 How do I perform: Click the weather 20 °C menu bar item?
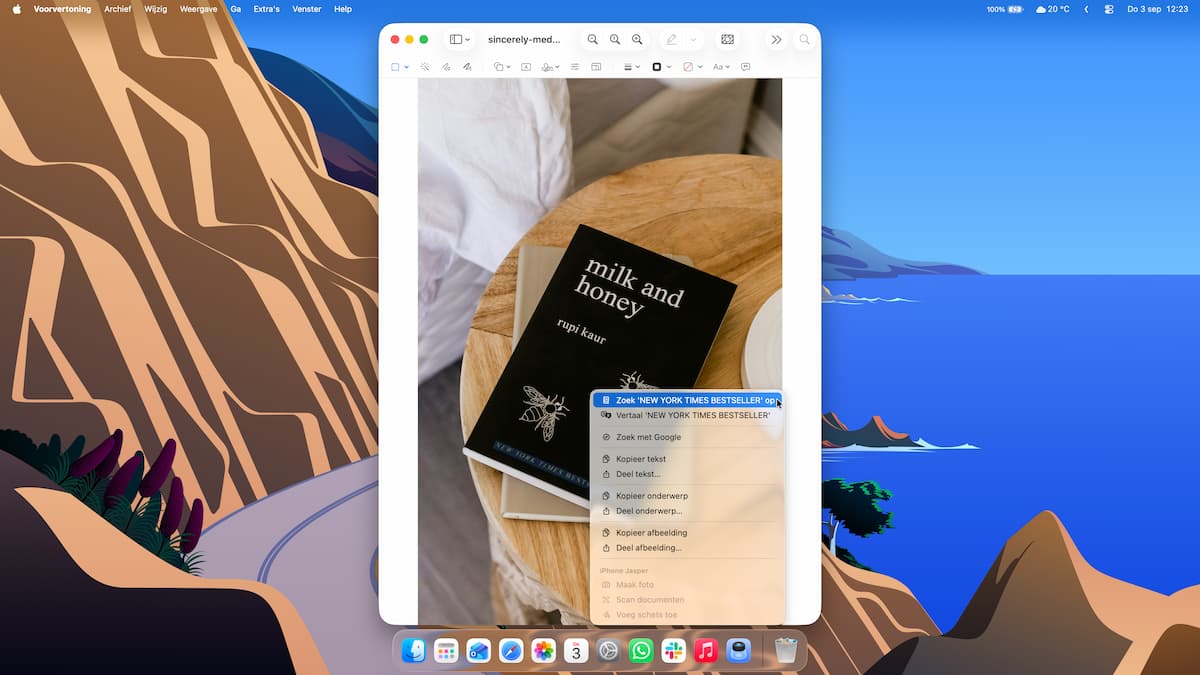[x=1053, y=9]
